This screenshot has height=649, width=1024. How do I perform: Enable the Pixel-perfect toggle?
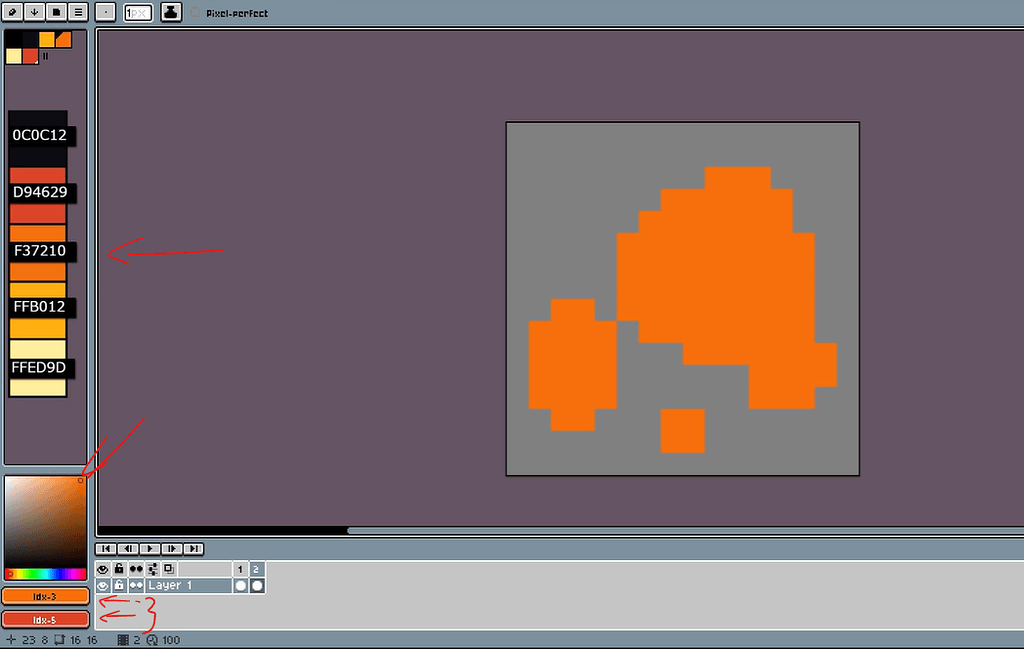pos(194,13)
